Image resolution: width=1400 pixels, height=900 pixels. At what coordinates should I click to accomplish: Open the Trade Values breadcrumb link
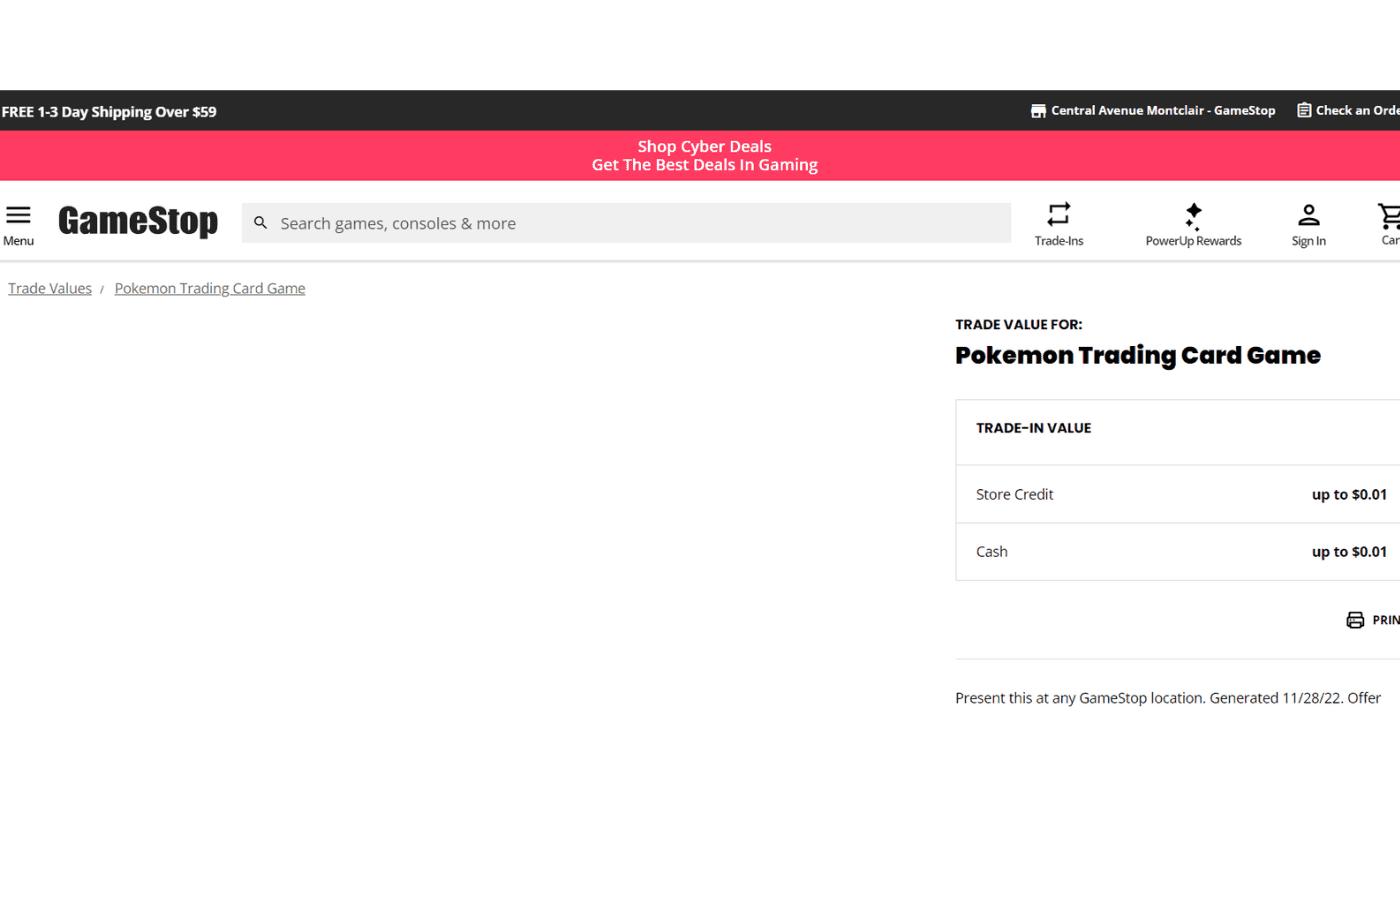click(x=50, y=288)
